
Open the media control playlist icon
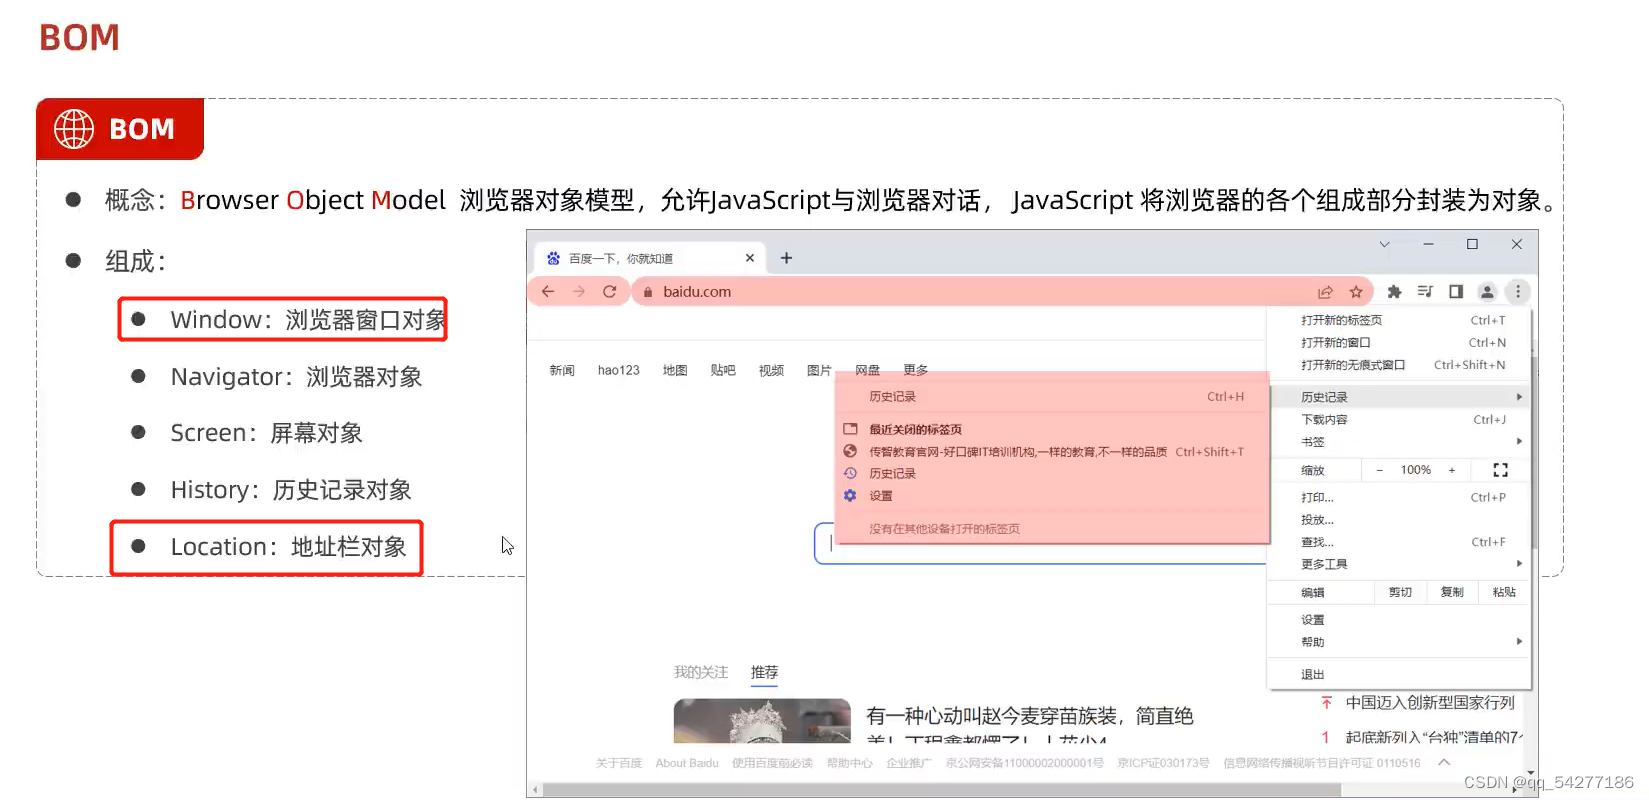1425,292
